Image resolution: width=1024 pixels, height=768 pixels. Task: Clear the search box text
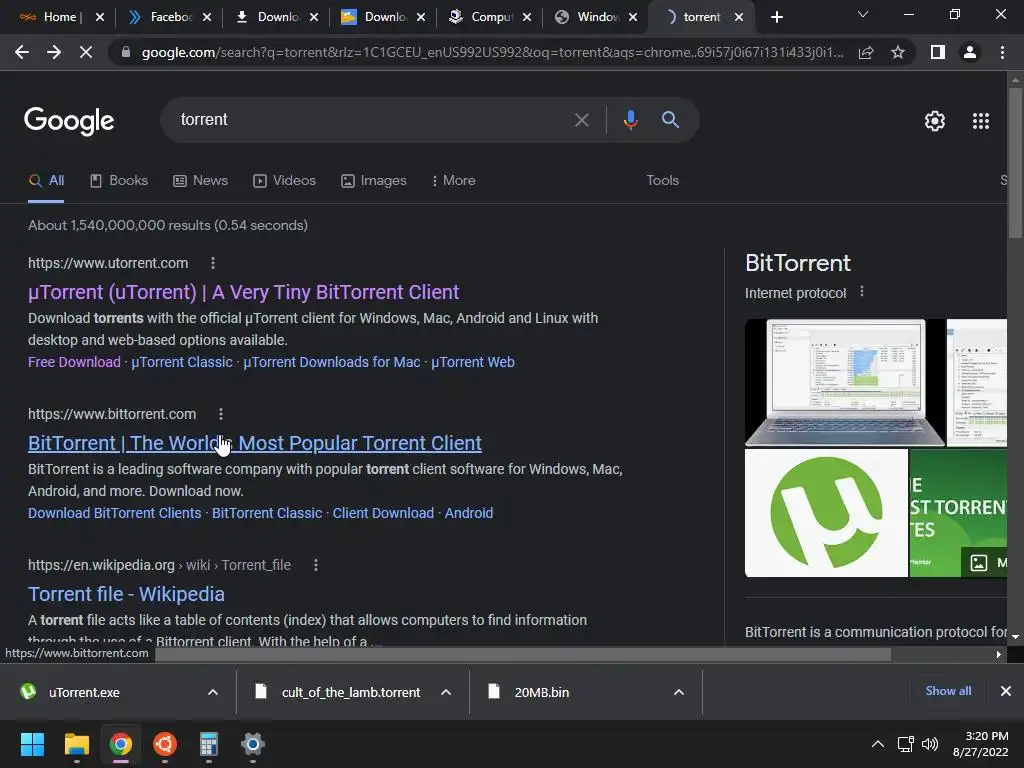pyautogui.click(x=581, y=120)
